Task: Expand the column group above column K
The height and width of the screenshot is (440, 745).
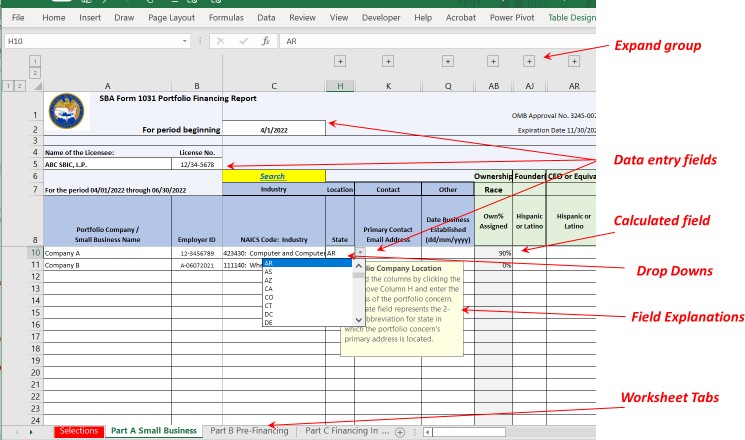Action: click(x=387, y=61)
